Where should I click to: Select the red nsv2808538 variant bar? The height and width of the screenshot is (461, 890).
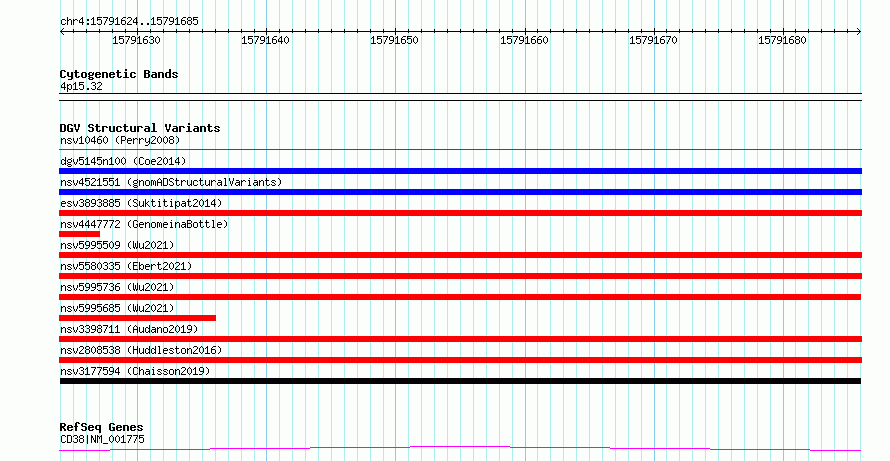(x=460, y=360)
